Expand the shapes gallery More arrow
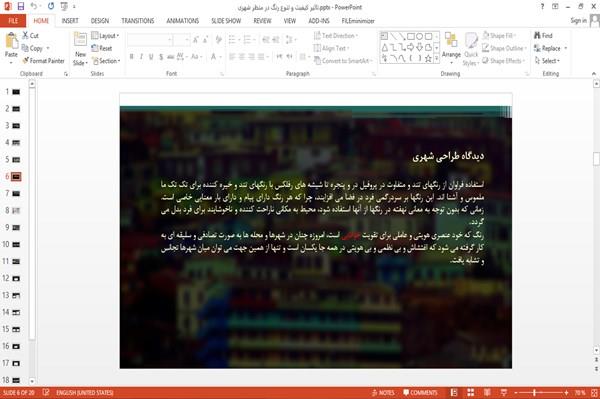600x399 pixels. pyautogui.click(x=437, y=59)
